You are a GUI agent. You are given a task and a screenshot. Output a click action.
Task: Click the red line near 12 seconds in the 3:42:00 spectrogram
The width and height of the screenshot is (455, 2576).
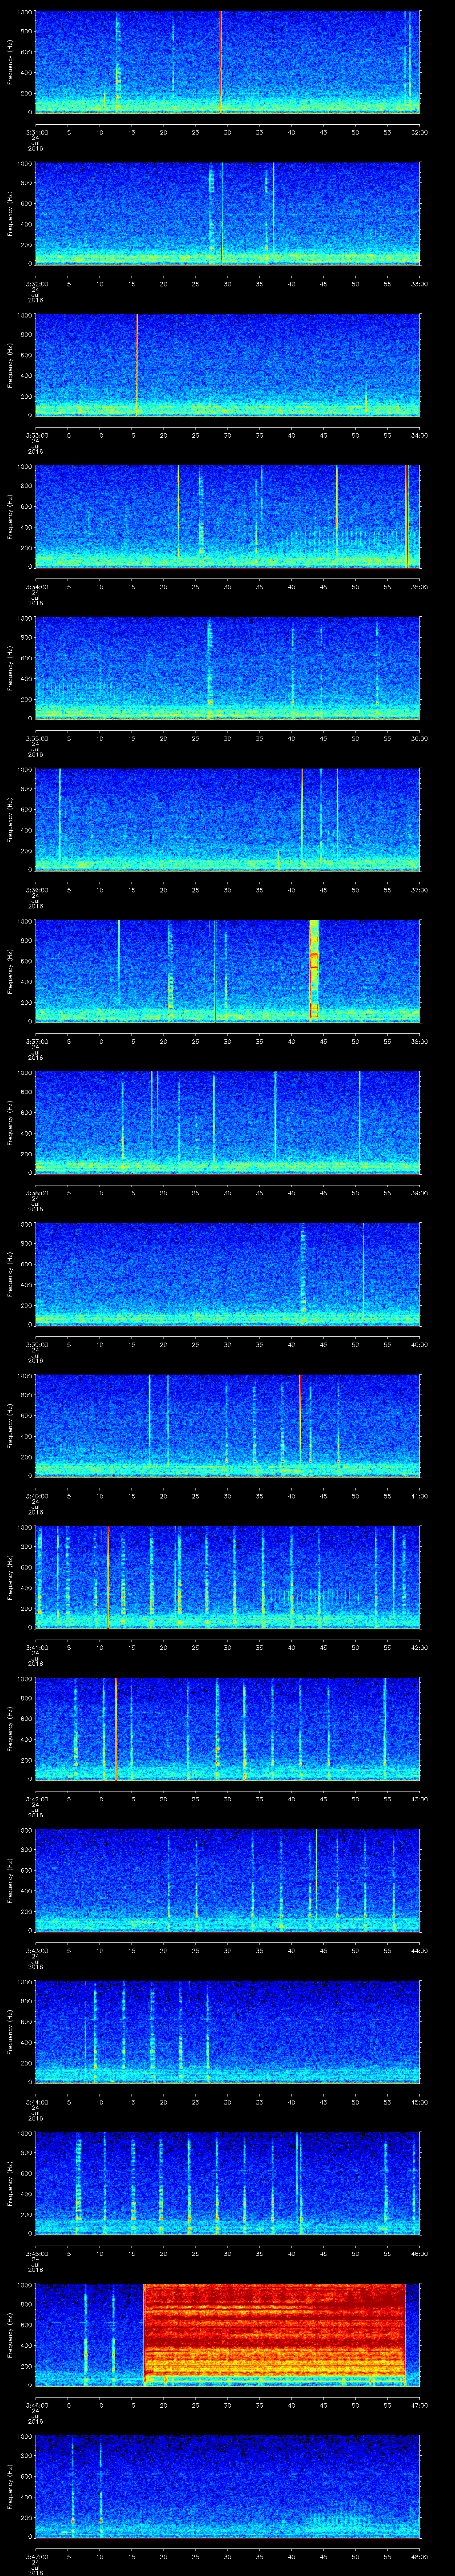coord(116,1729)
